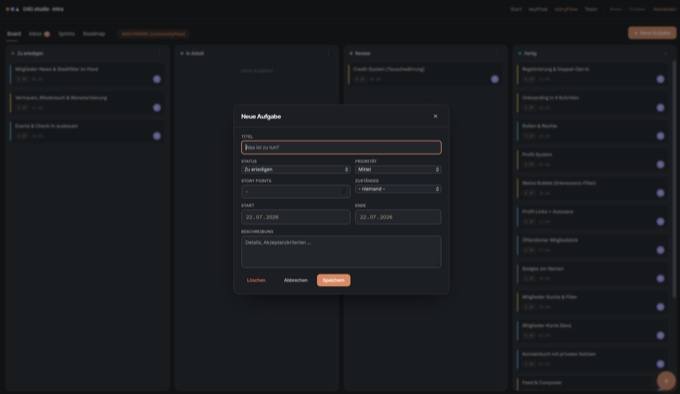Image resolution: width=680 pixels, height=394 pixels.
Task: Close the Neue Aufgabe dialog
Action: (435, 116)
